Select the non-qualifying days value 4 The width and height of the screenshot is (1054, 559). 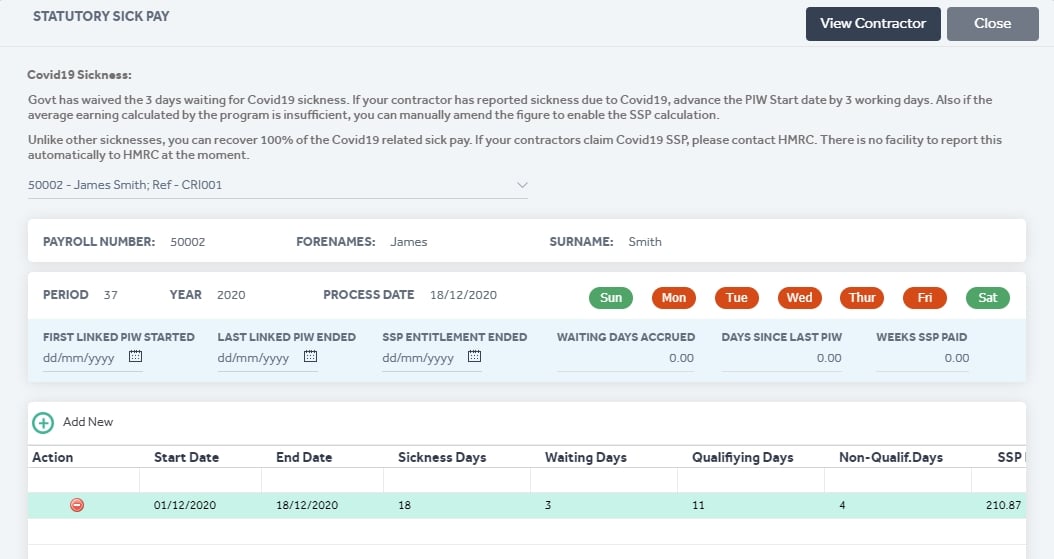point(842,505)
